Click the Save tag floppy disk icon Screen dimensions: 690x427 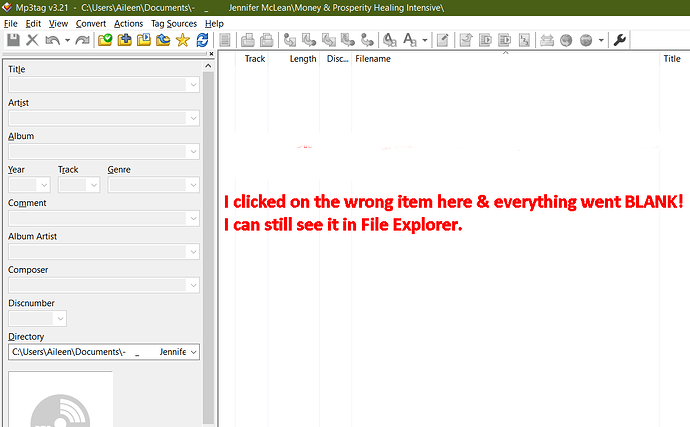(x=13, y=40)
